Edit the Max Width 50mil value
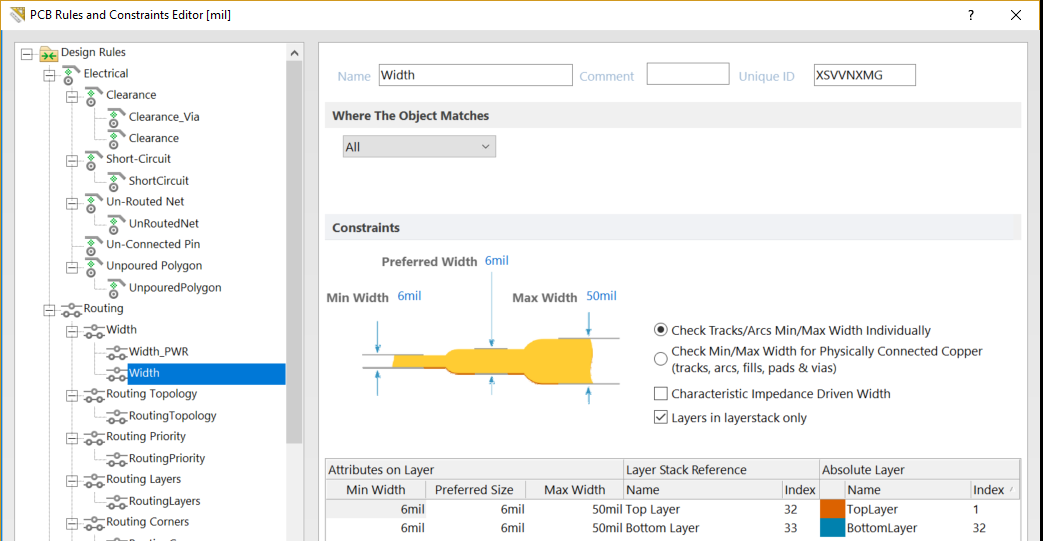 [601, 296]
